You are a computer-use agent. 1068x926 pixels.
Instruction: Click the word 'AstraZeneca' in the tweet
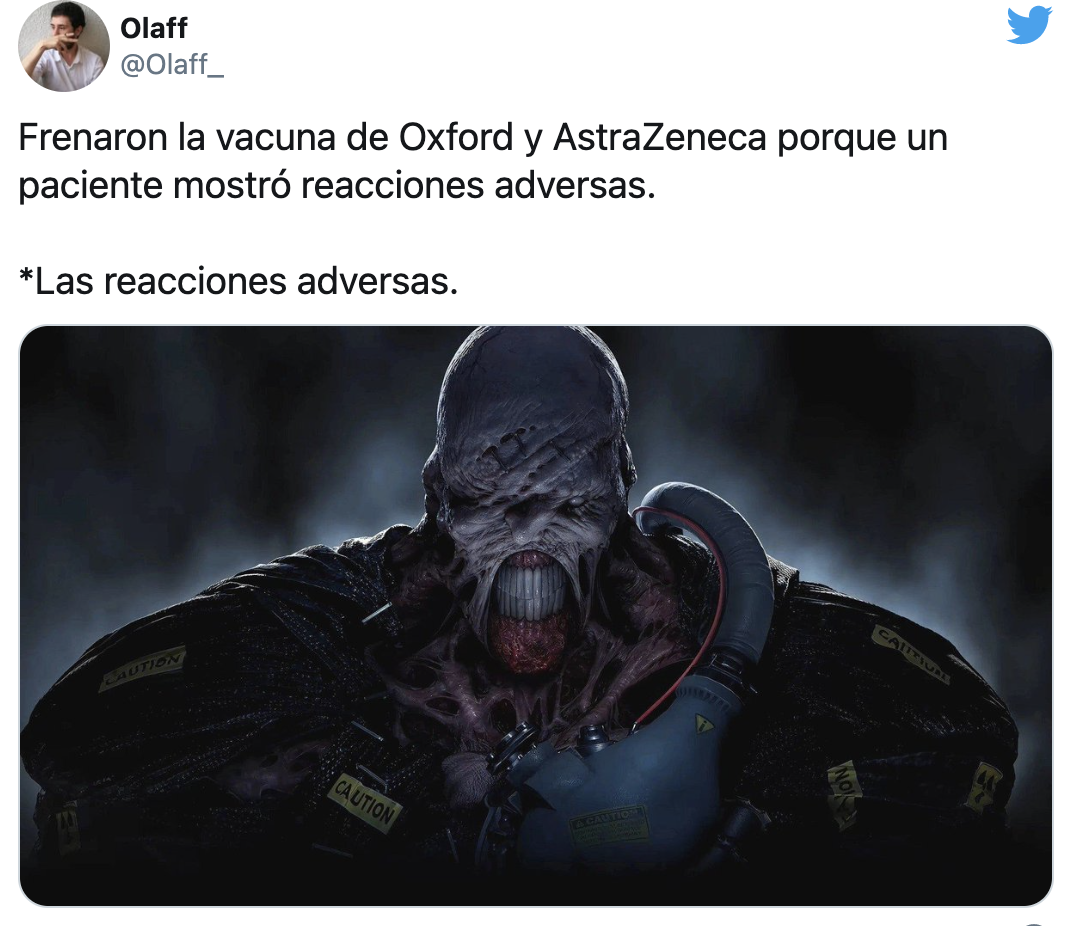[660, 138]
